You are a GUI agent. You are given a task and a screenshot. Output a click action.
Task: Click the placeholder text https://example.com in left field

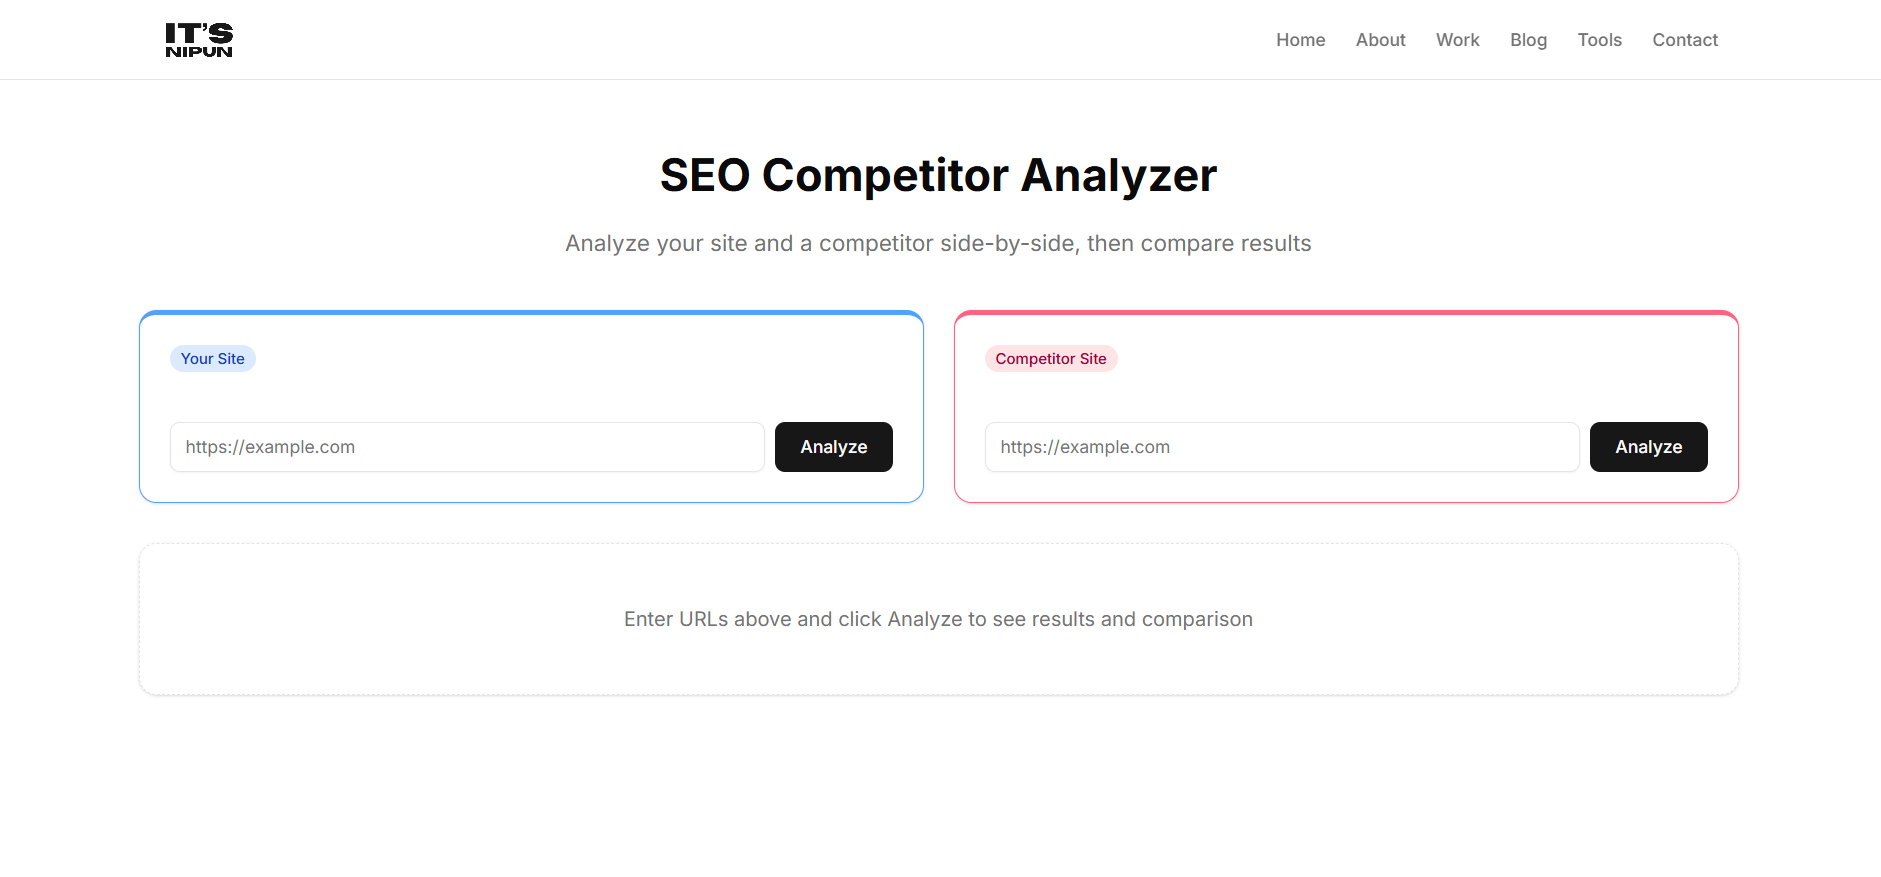pos(269,447)
